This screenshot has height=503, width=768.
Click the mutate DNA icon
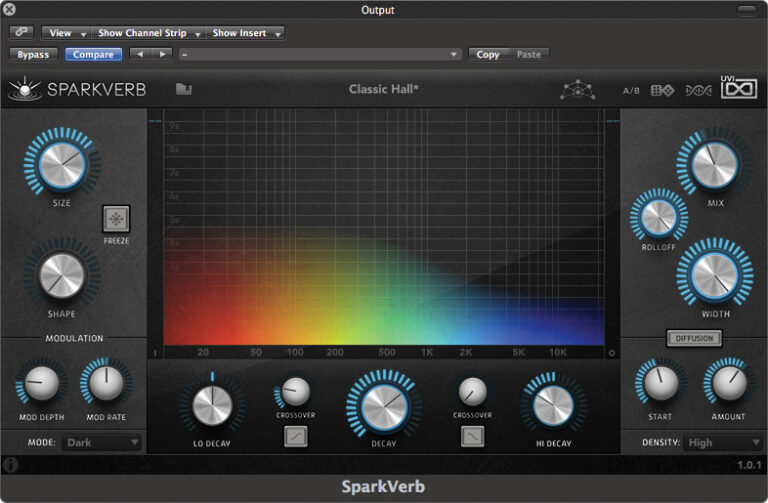(698, 90)
